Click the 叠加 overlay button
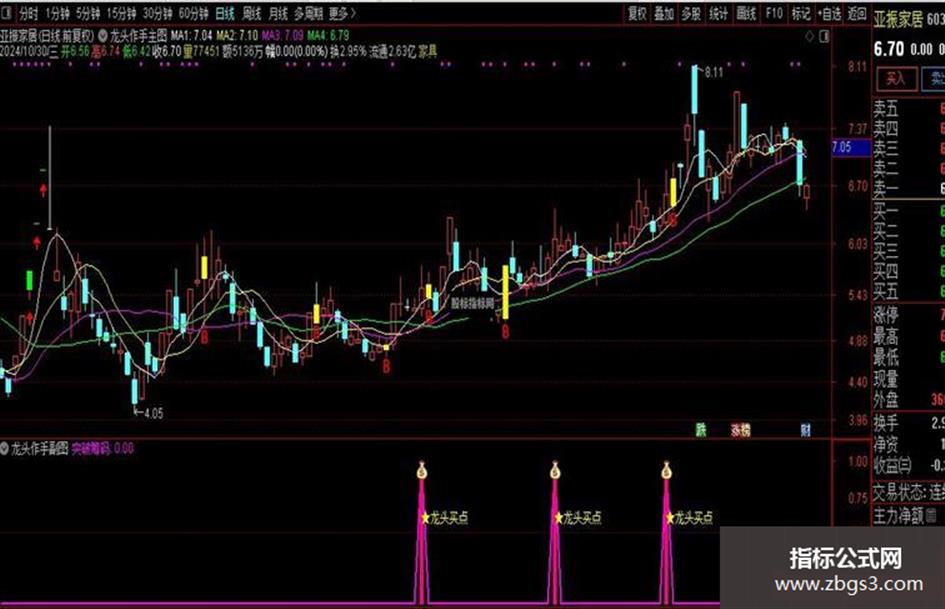This screenshot has height=609, width=945. click(664, 13)
